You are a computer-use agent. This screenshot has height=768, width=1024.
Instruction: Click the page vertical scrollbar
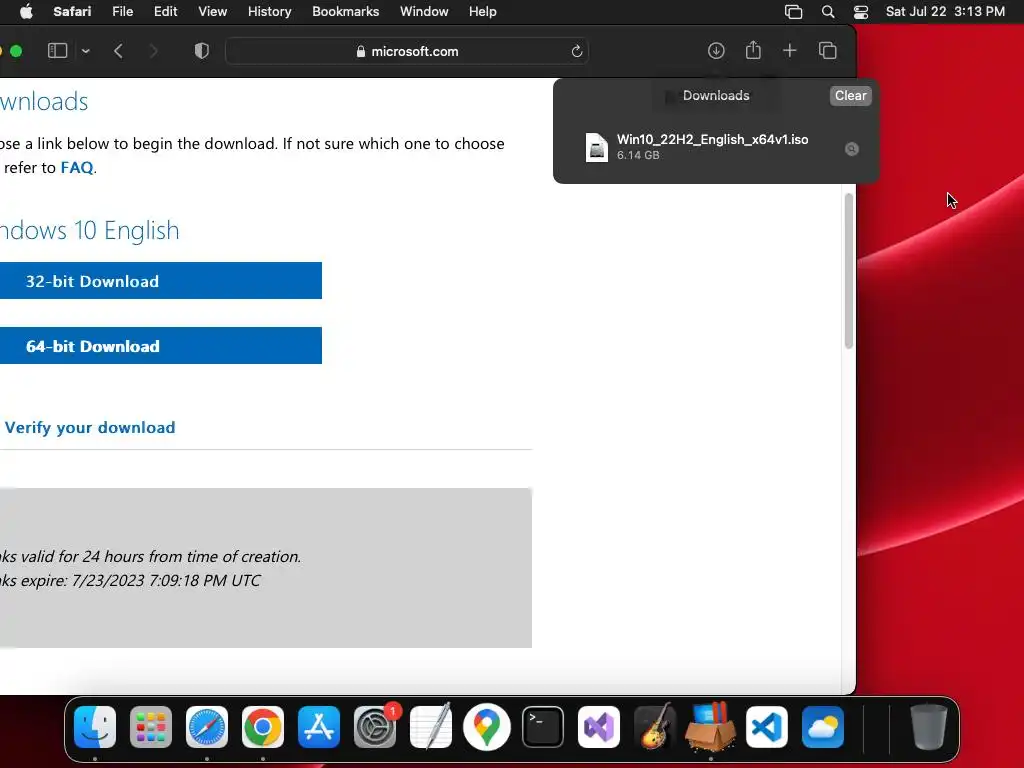pos(848,271)
